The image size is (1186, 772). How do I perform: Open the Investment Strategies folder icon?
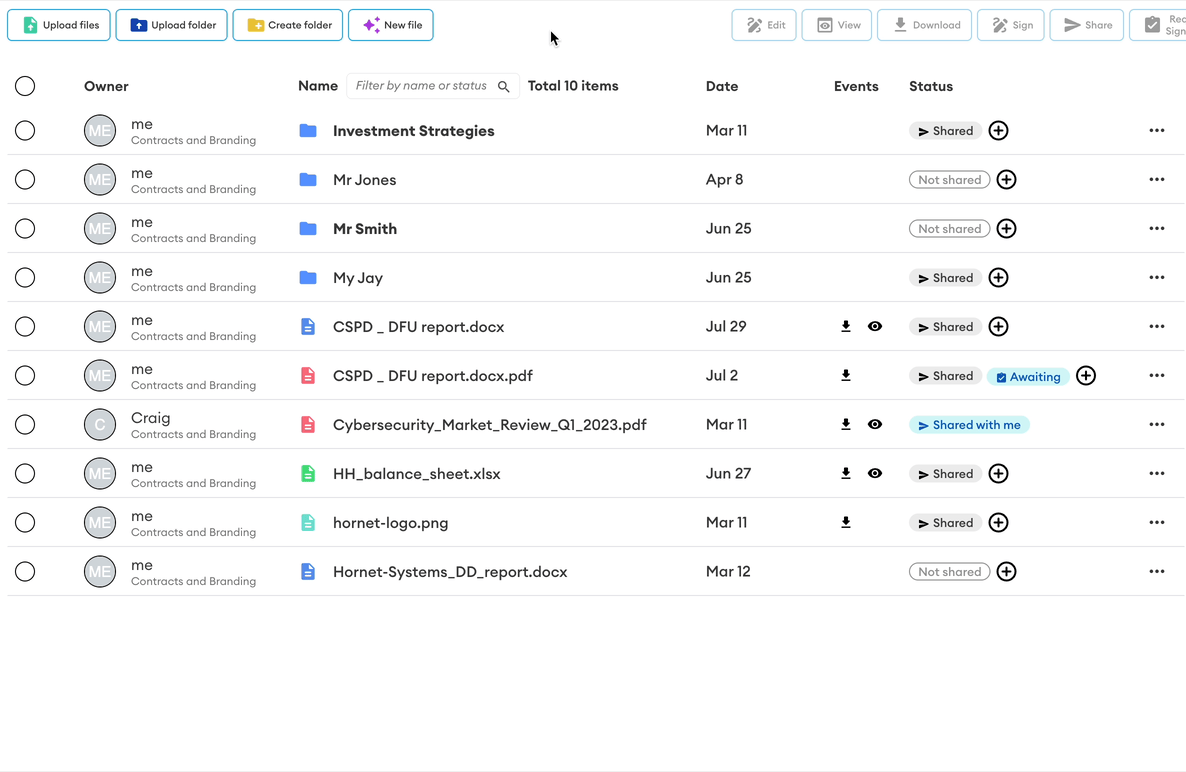308,131
